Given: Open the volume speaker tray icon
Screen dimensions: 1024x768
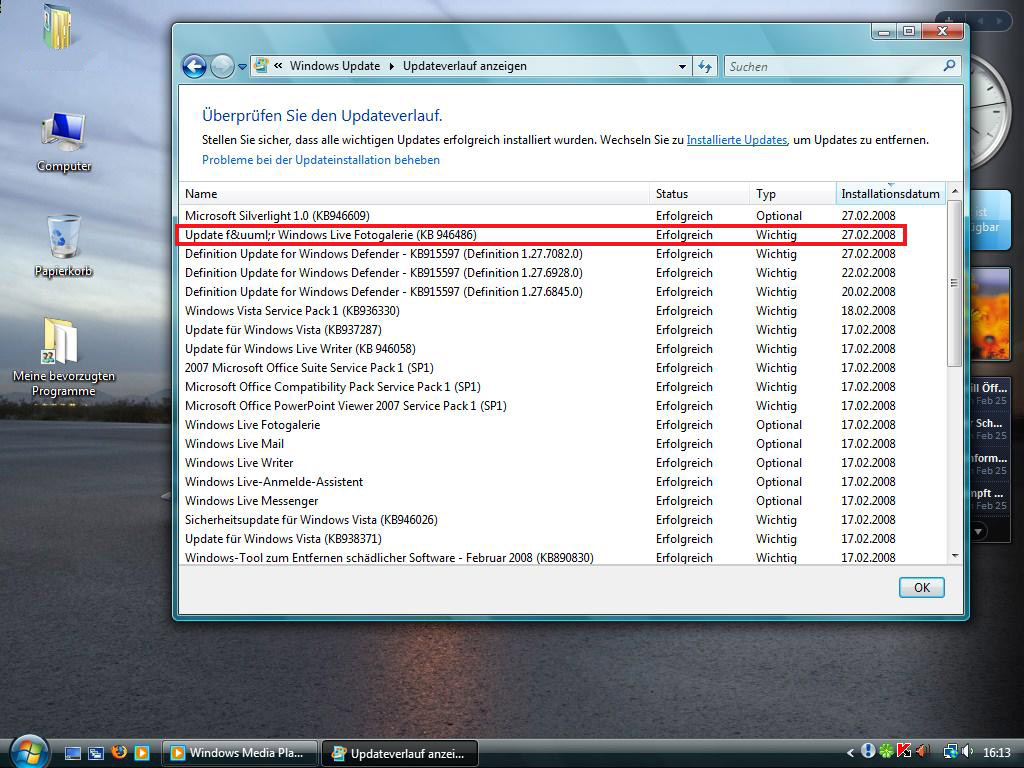Looking at the screenshot, I should [967, 752].
